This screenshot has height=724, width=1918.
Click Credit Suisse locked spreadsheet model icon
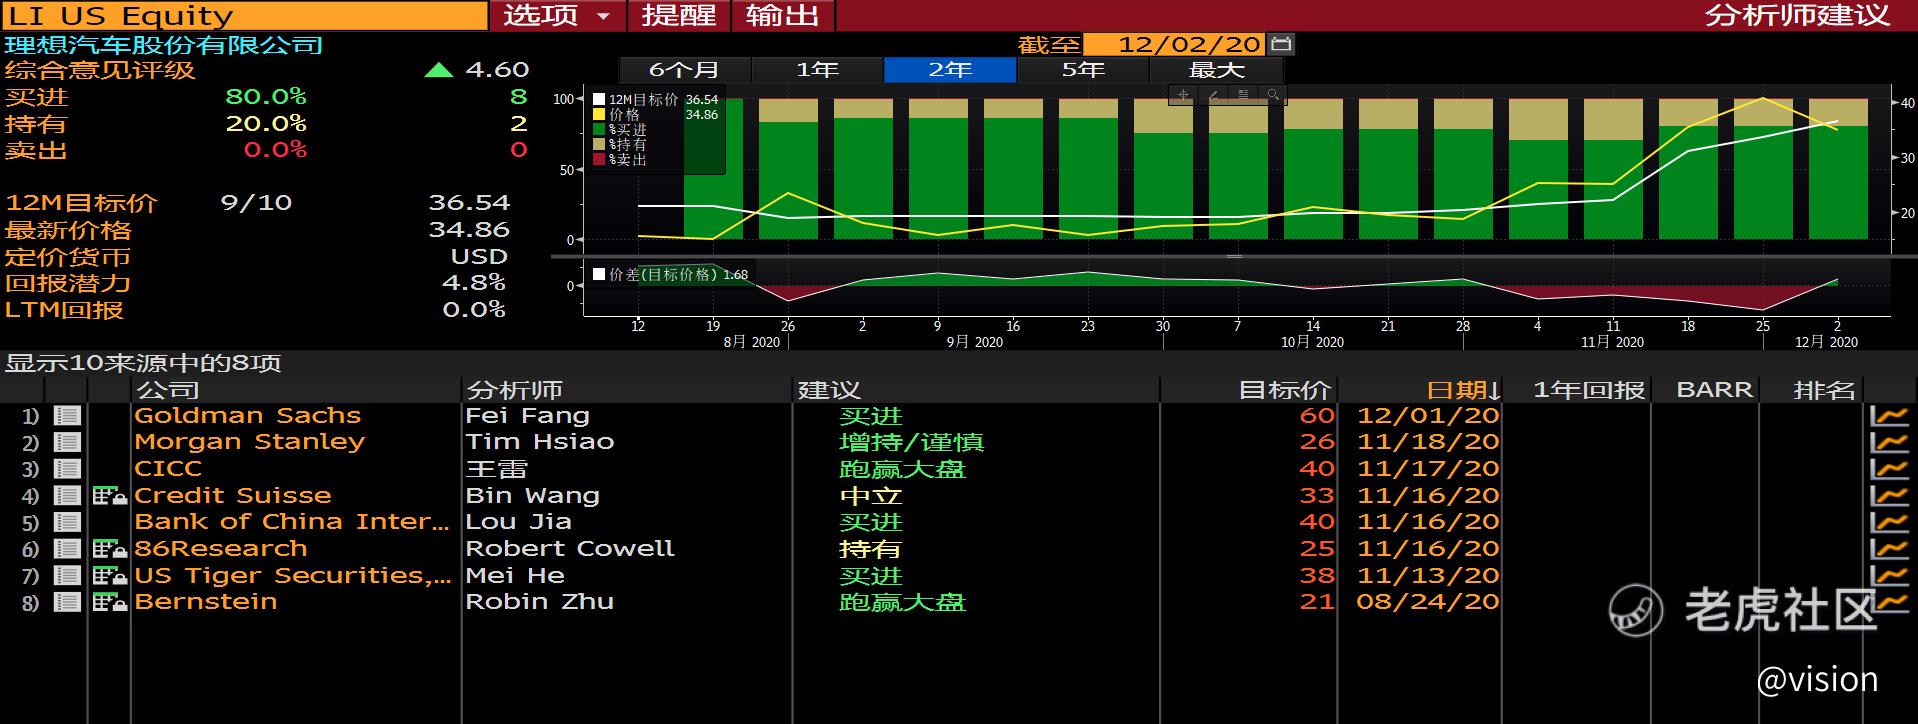coord(109,496)
